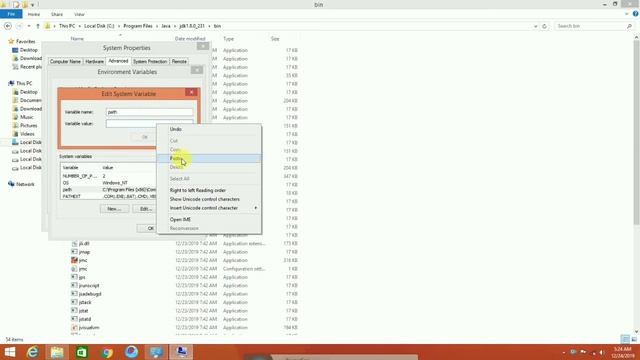Select the jstack file
The height and width of the screenshot is (360, 640).
coord(85,302)
